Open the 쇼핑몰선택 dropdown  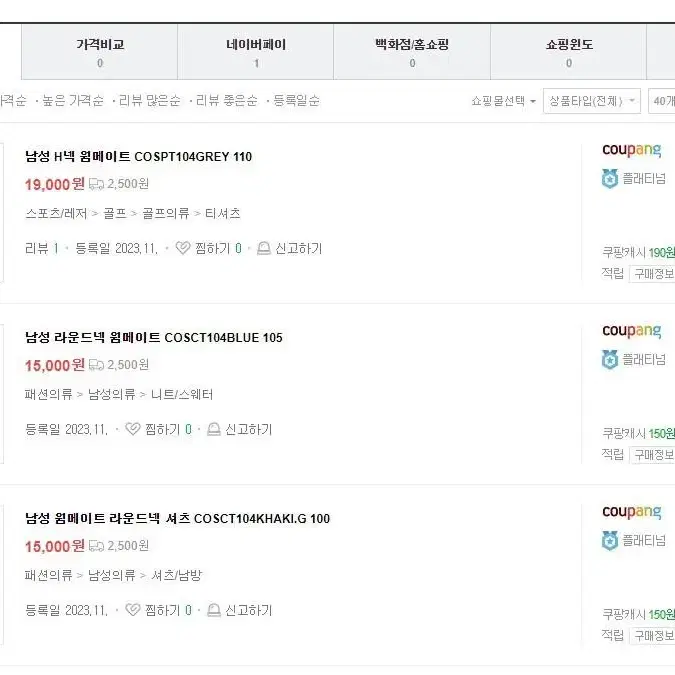pos(503,101)
